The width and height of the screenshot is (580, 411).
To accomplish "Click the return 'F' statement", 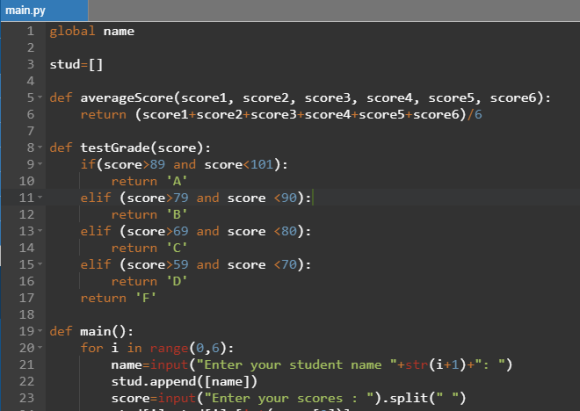I will click(x=119, y=298).
